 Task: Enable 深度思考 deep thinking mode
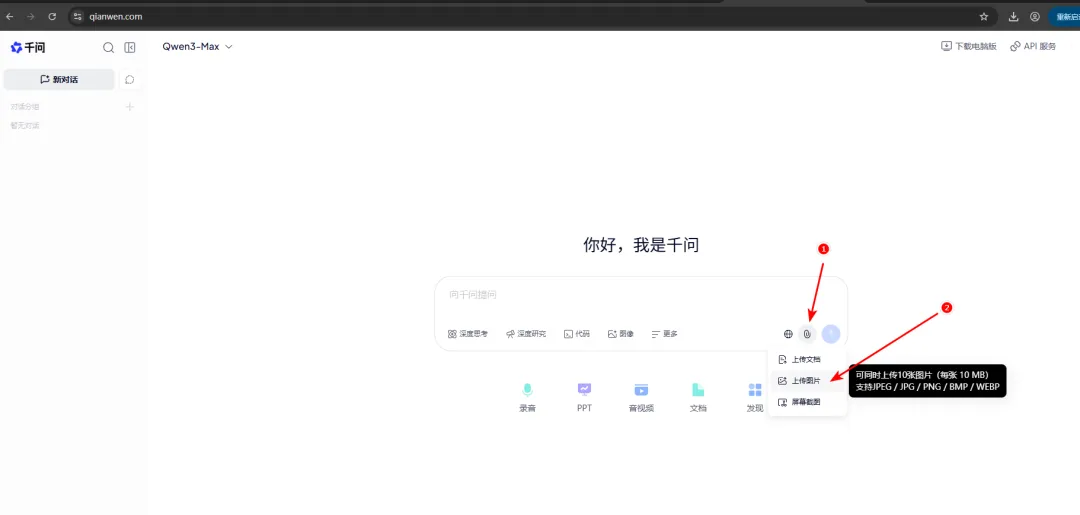coord(468,334)
